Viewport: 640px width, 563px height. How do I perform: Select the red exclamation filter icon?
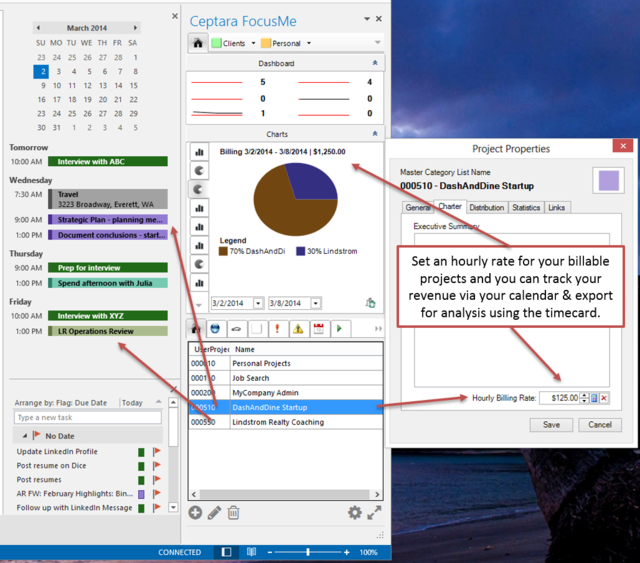(x=278, y=329)
